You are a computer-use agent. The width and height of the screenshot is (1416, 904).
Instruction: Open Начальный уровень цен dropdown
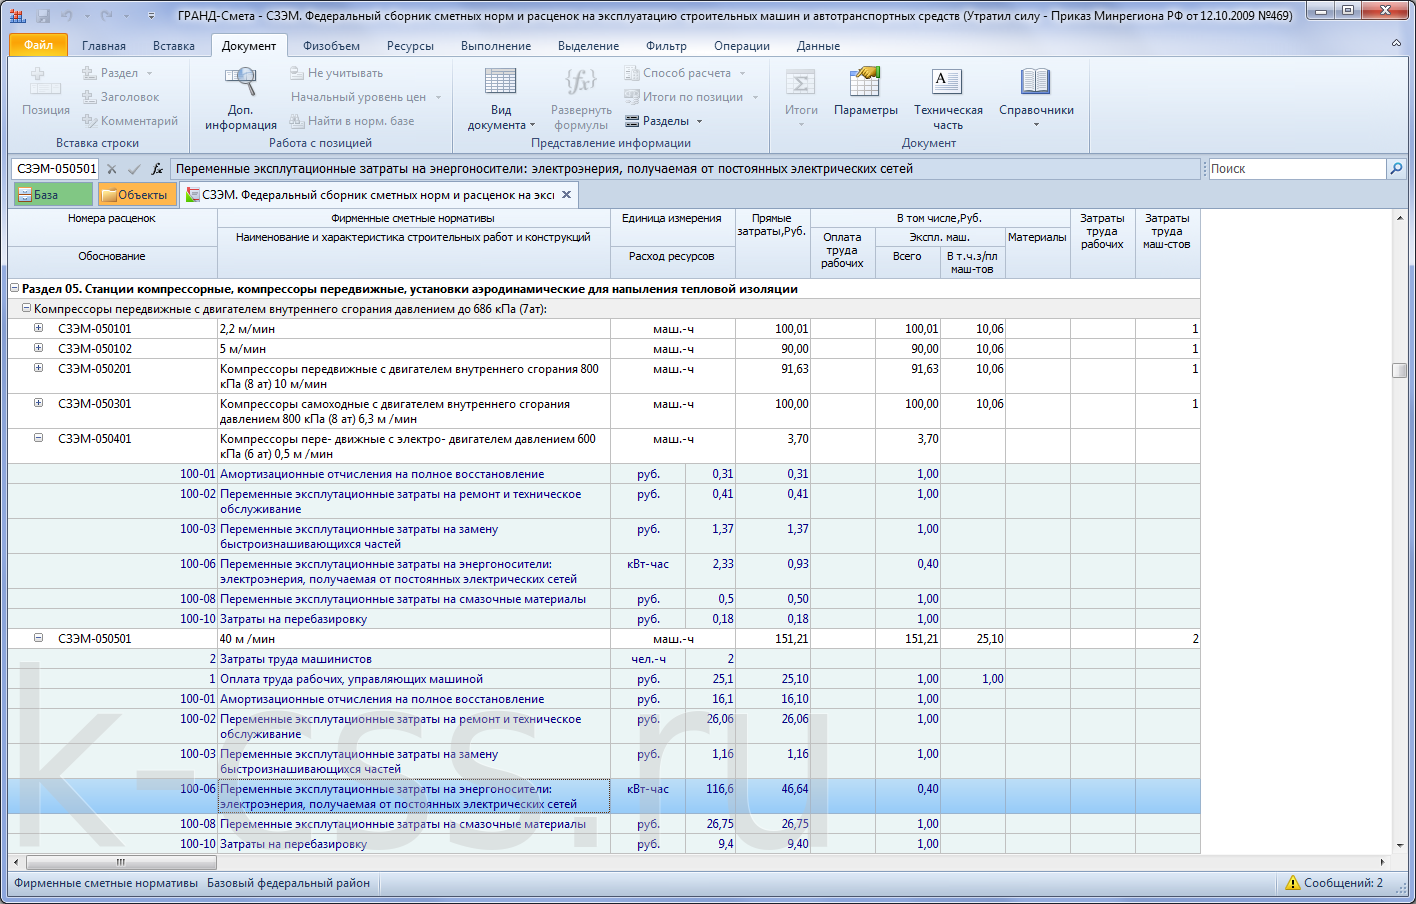point(366,97)
